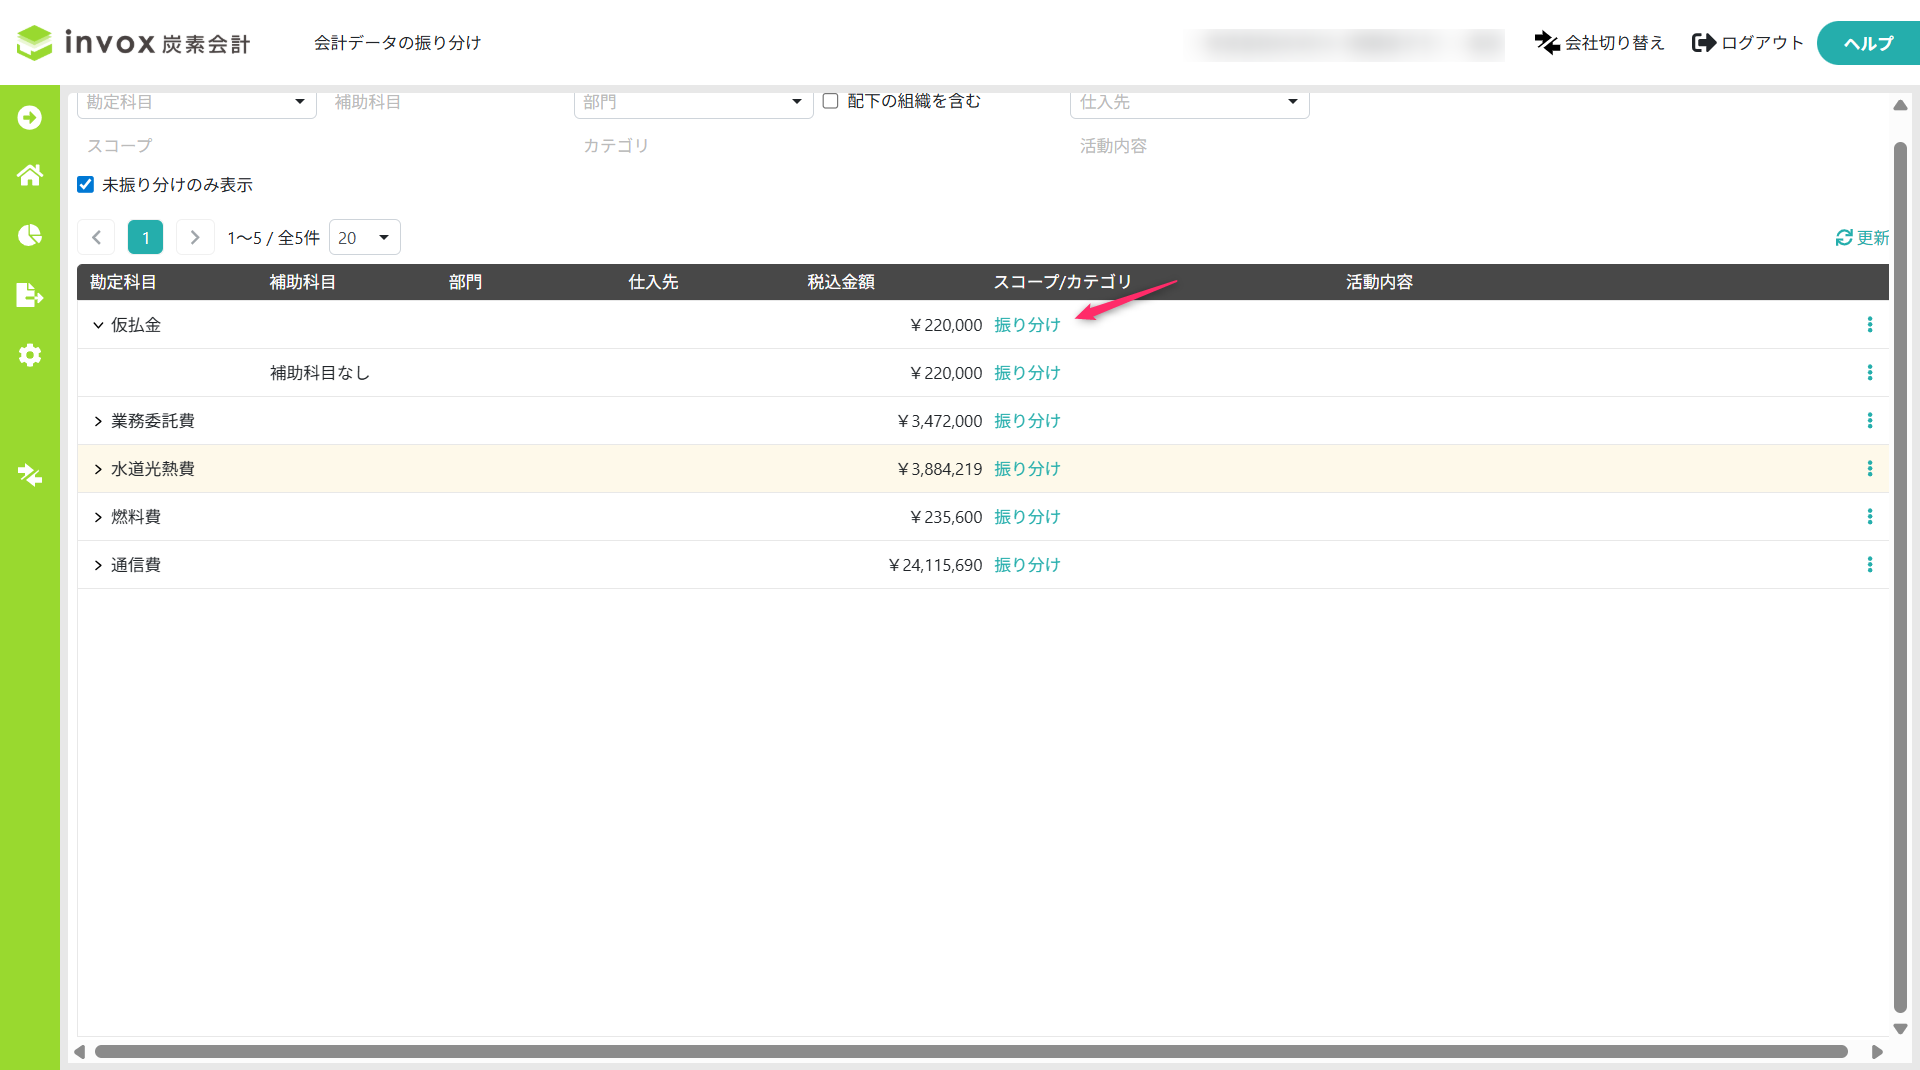
Task: Open the 20 items-per-page dropdown
Action: click(365, 238)
